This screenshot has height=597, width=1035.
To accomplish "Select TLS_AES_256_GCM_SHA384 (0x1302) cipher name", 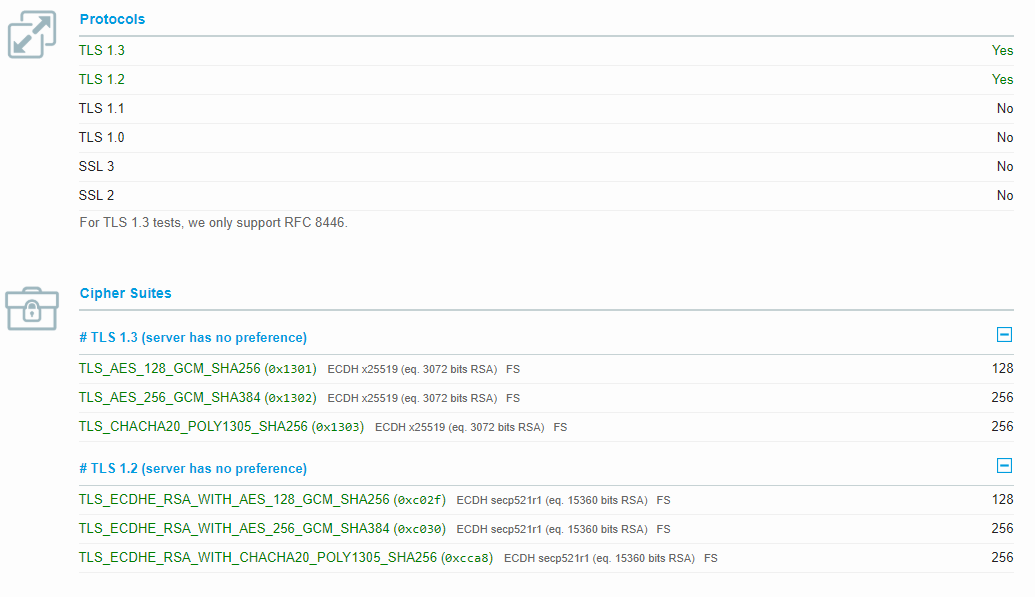I will [197, 398].
